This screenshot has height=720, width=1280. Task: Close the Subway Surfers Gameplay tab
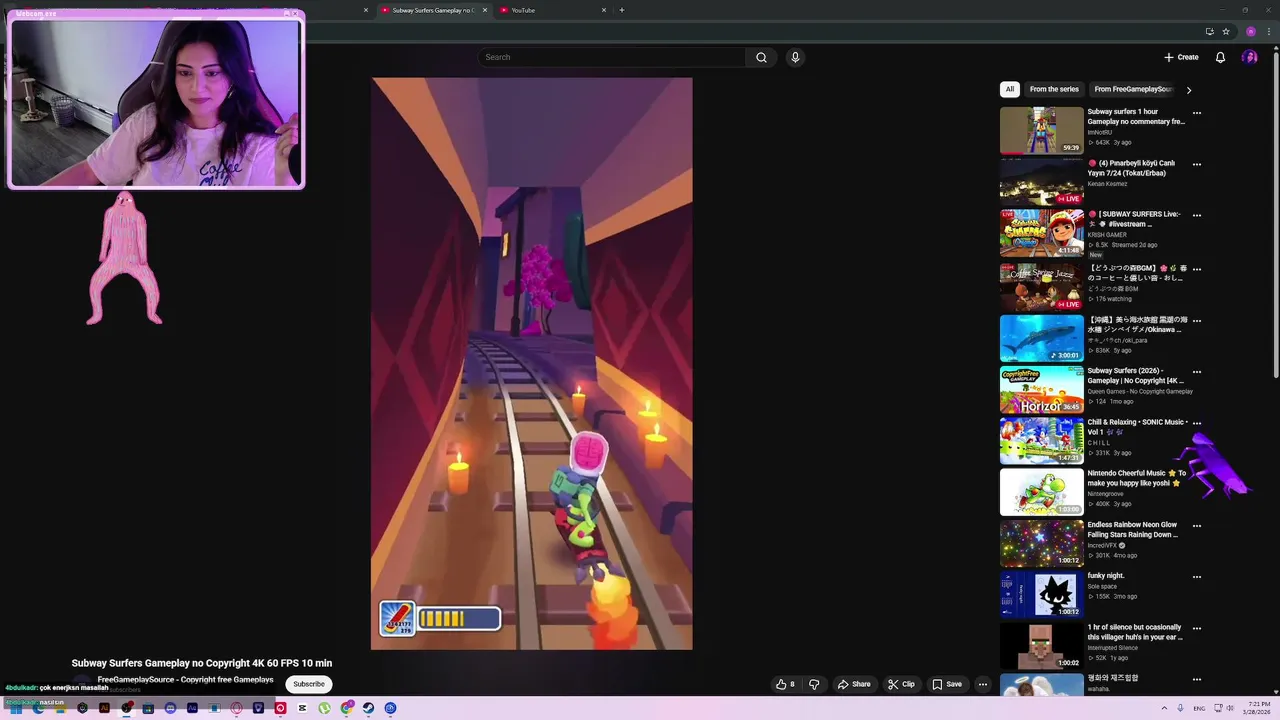485,10
